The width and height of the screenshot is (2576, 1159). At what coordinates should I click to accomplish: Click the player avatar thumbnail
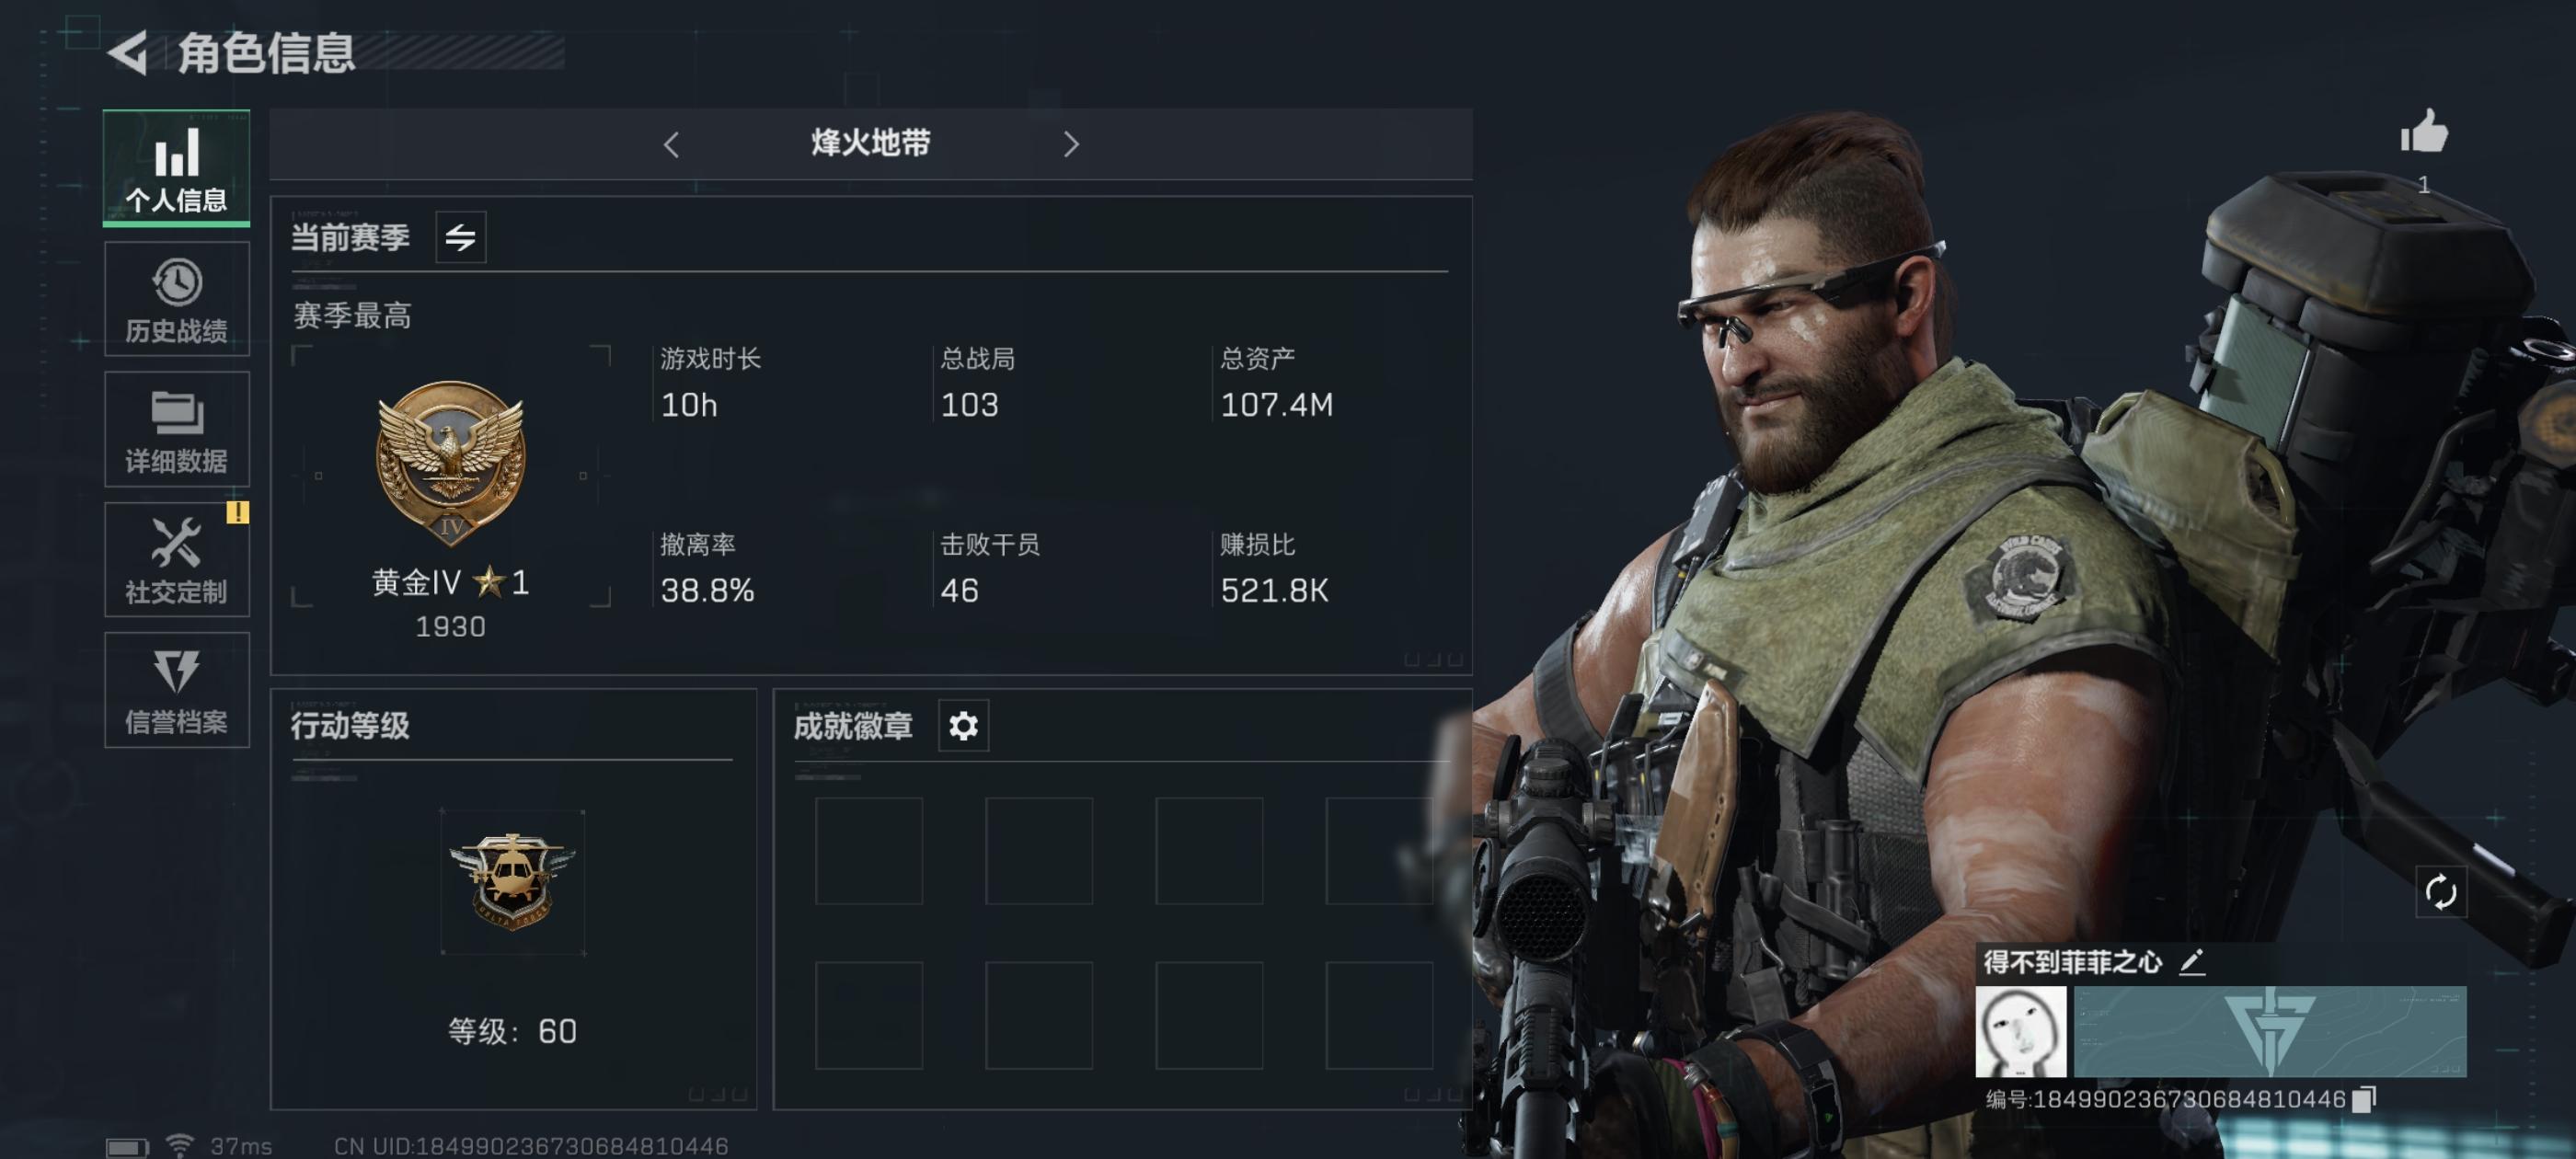click(2021, 1032)
